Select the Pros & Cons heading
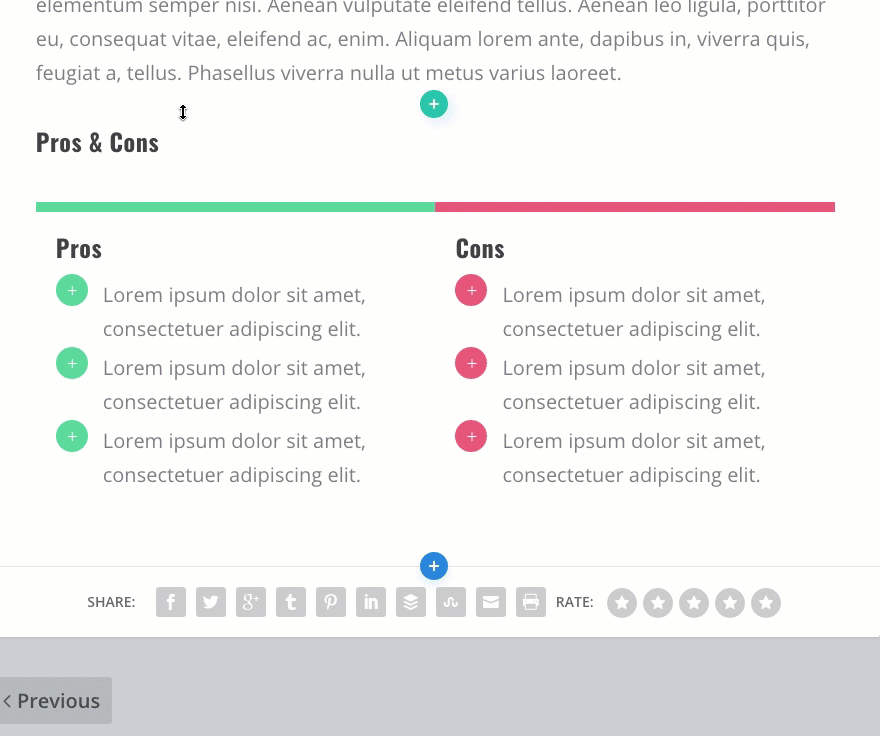The width and height of the screenshot is (880, 736). (x=97, y=142)
